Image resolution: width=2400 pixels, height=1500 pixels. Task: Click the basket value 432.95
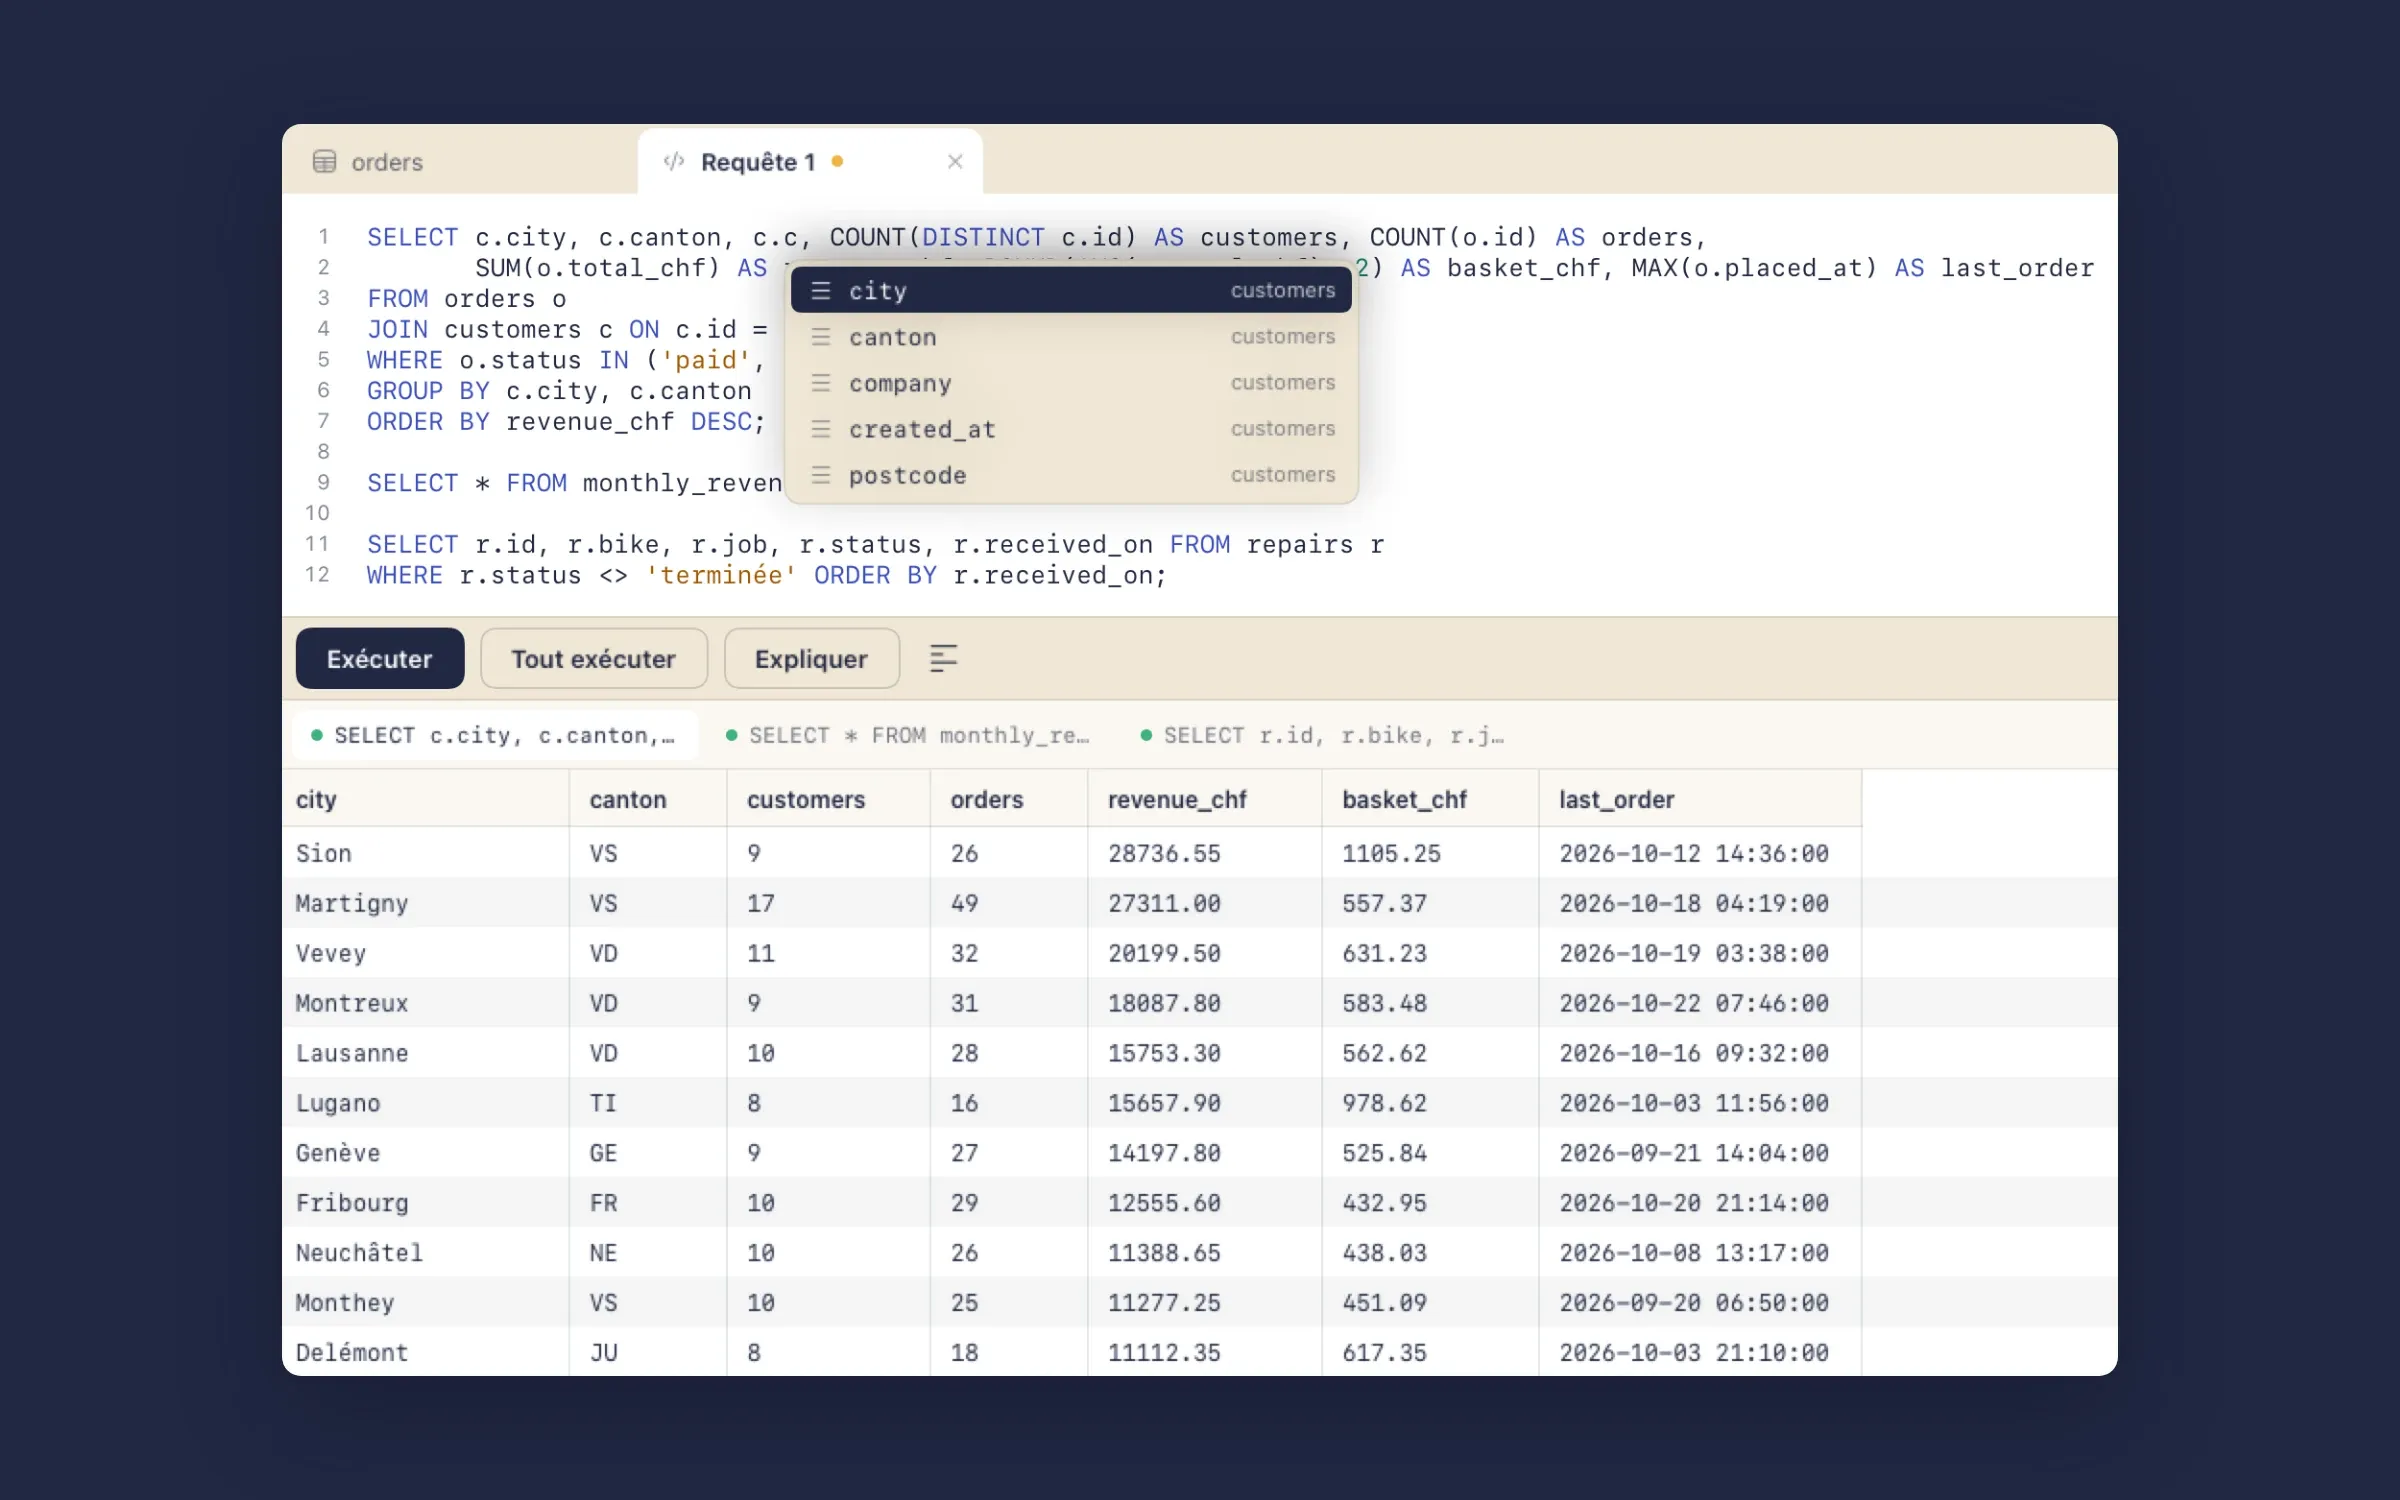(x=1430, y=1203)
